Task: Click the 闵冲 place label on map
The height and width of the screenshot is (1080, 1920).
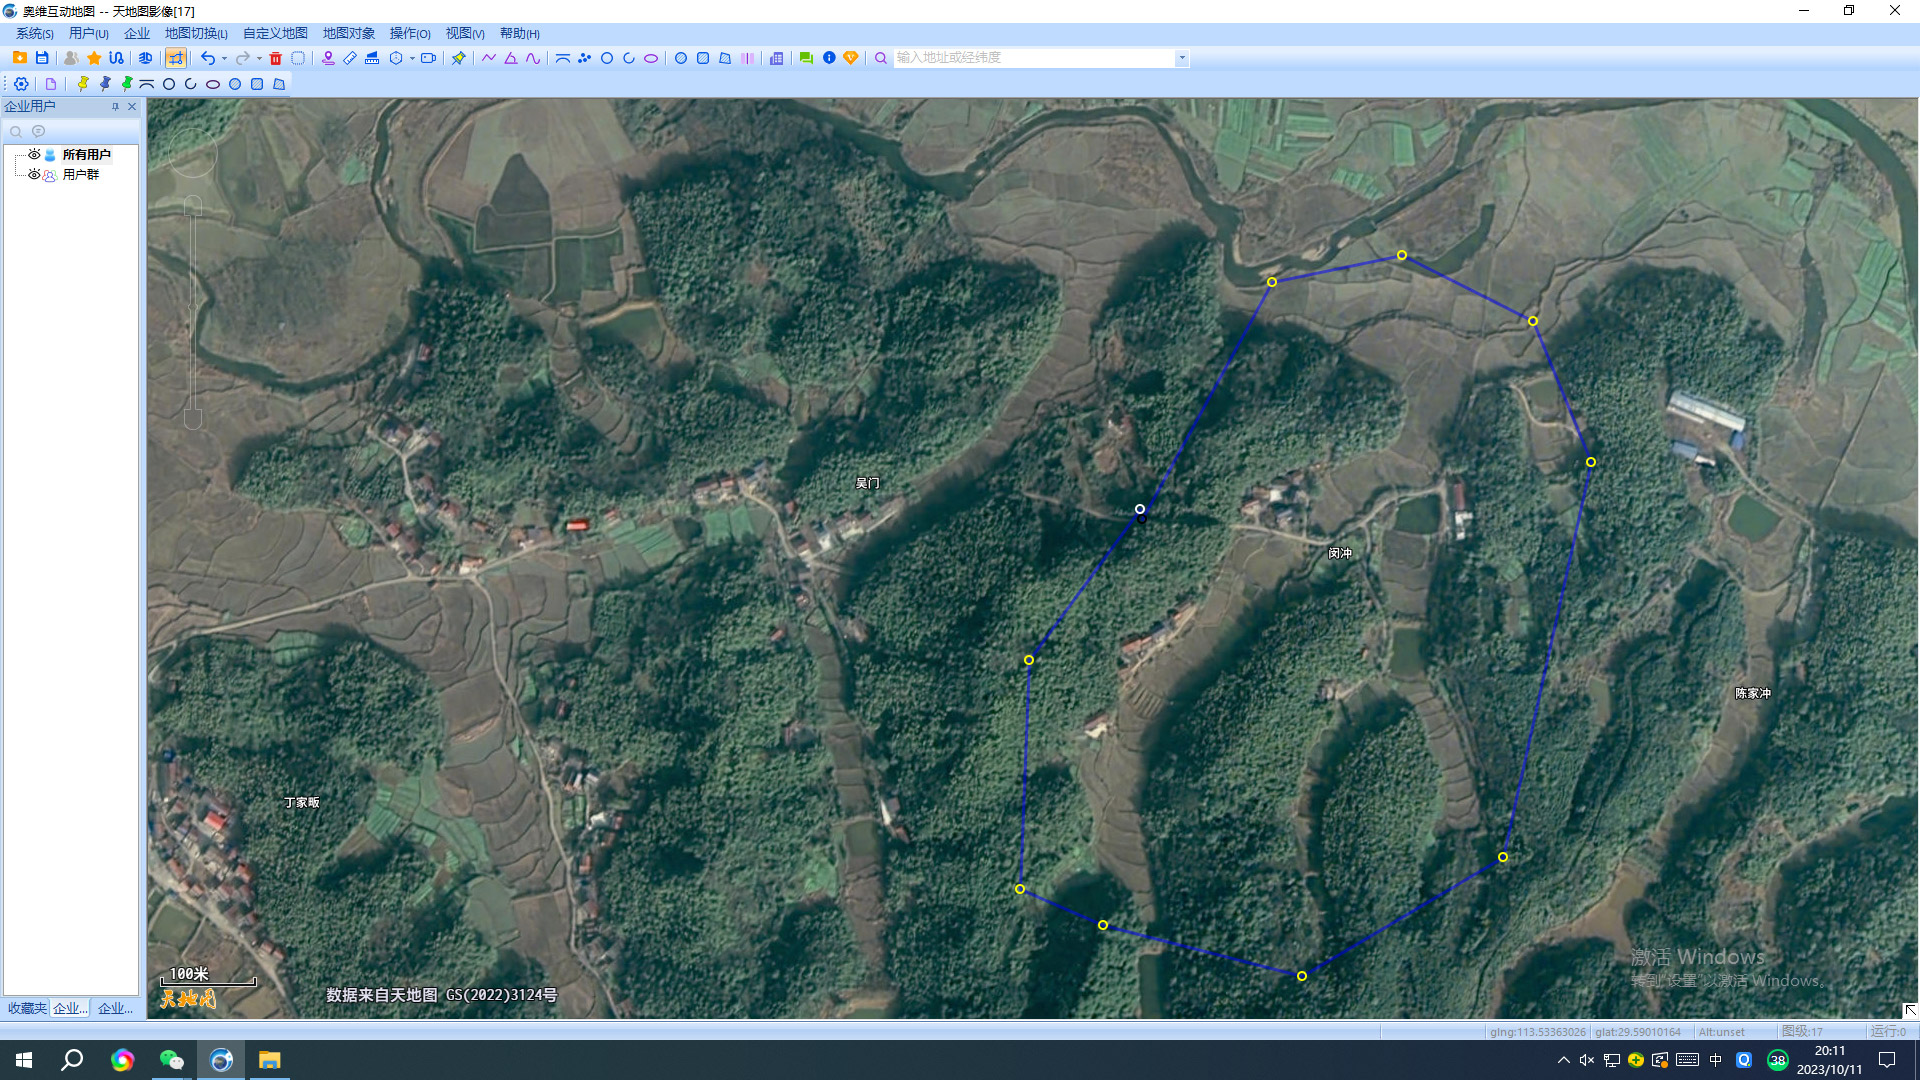Action: pos(1340,553)
